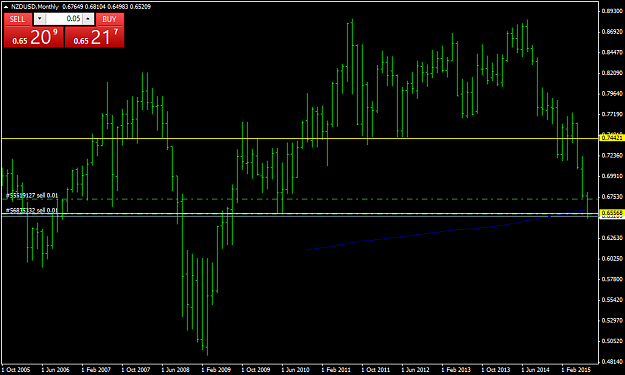Click the 1 Feb 2009 date label
625x375 pixels.
point(216,370)
